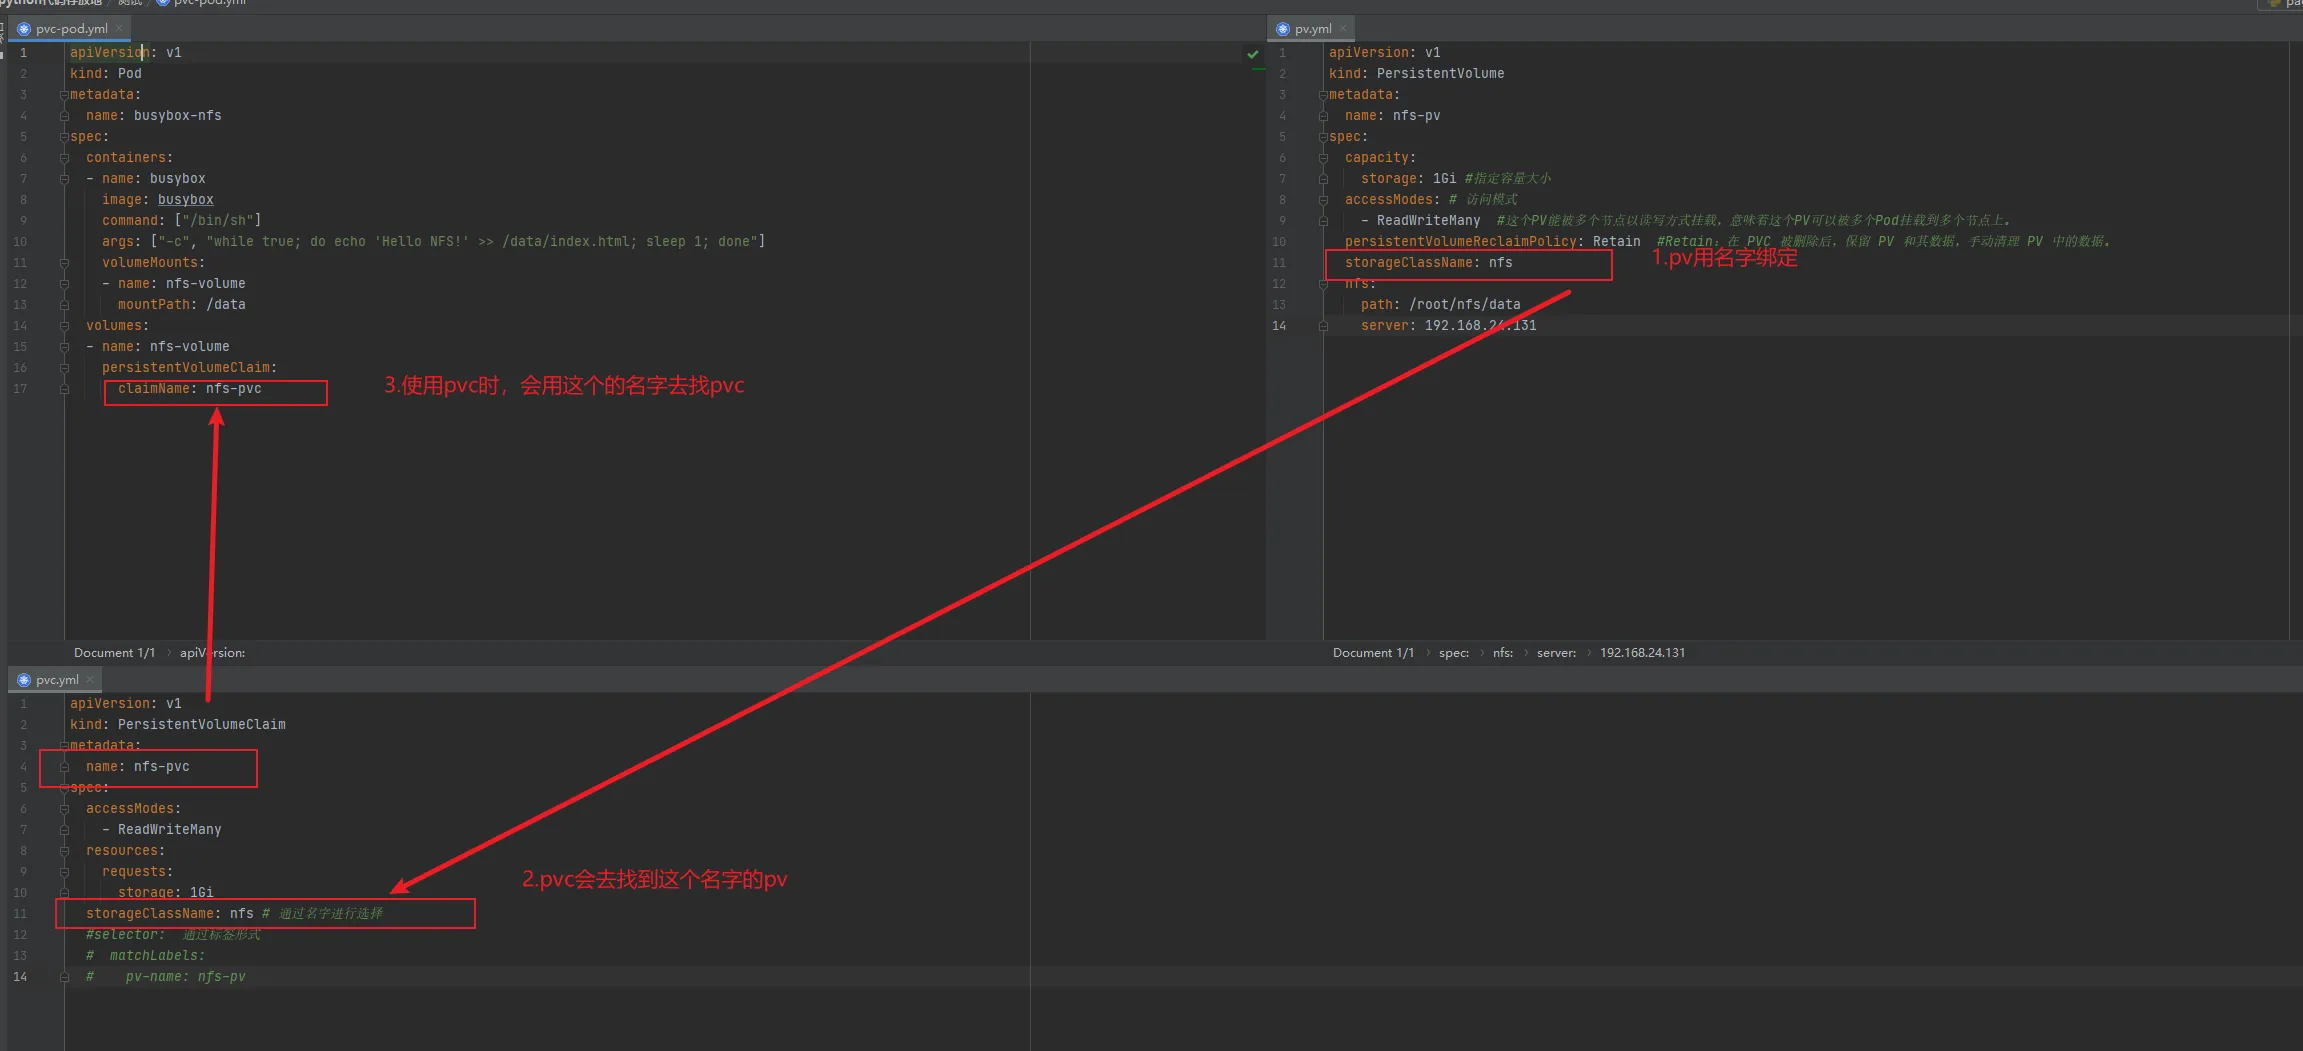This screenshot has height=1051, width=2303.
Task: Collapse the busybox container item in pvc-pod.yml
Action: pyautogui.click(x=64, y=179)
